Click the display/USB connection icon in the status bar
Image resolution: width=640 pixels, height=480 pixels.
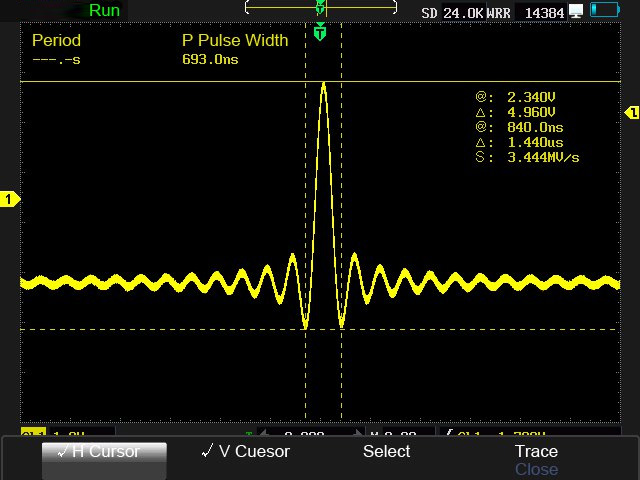coord(576,11)
